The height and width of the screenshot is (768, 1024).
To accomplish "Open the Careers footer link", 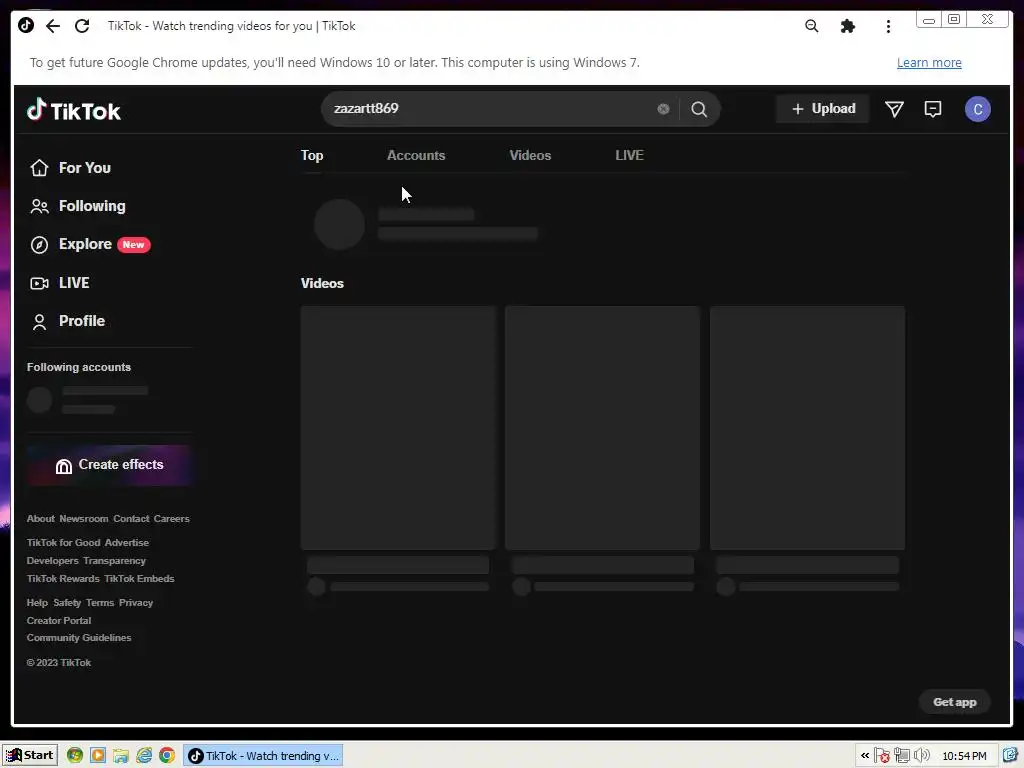I will tap(172, 519).
